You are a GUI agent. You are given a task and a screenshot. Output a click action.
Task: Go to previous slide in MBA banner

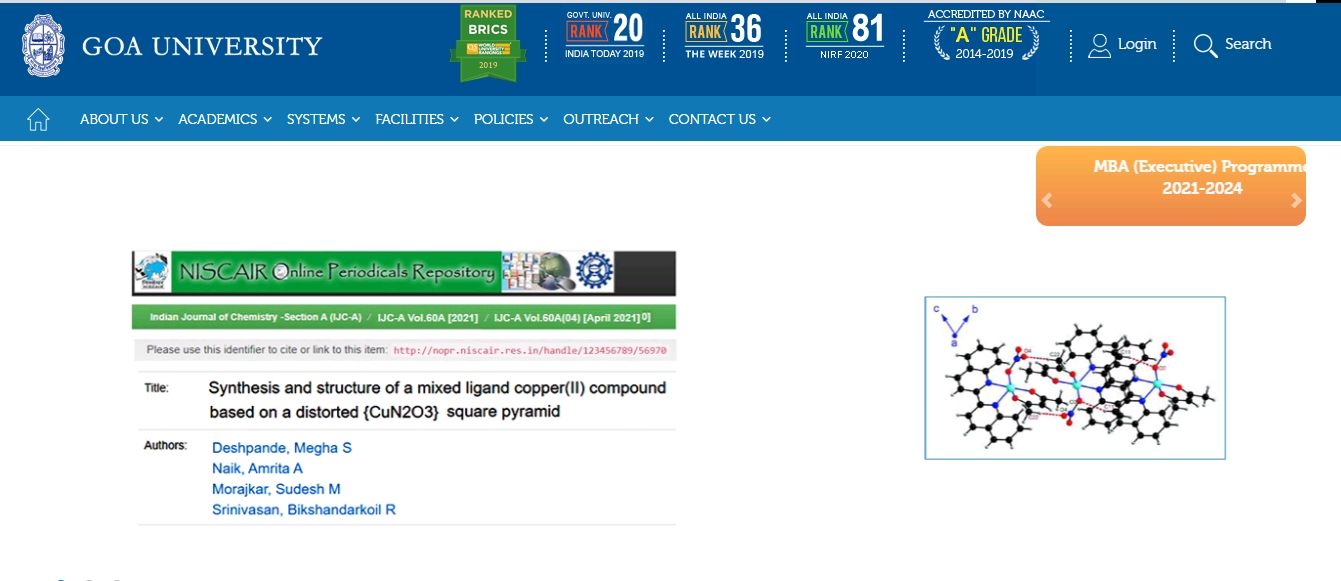tap(1047, 200)
